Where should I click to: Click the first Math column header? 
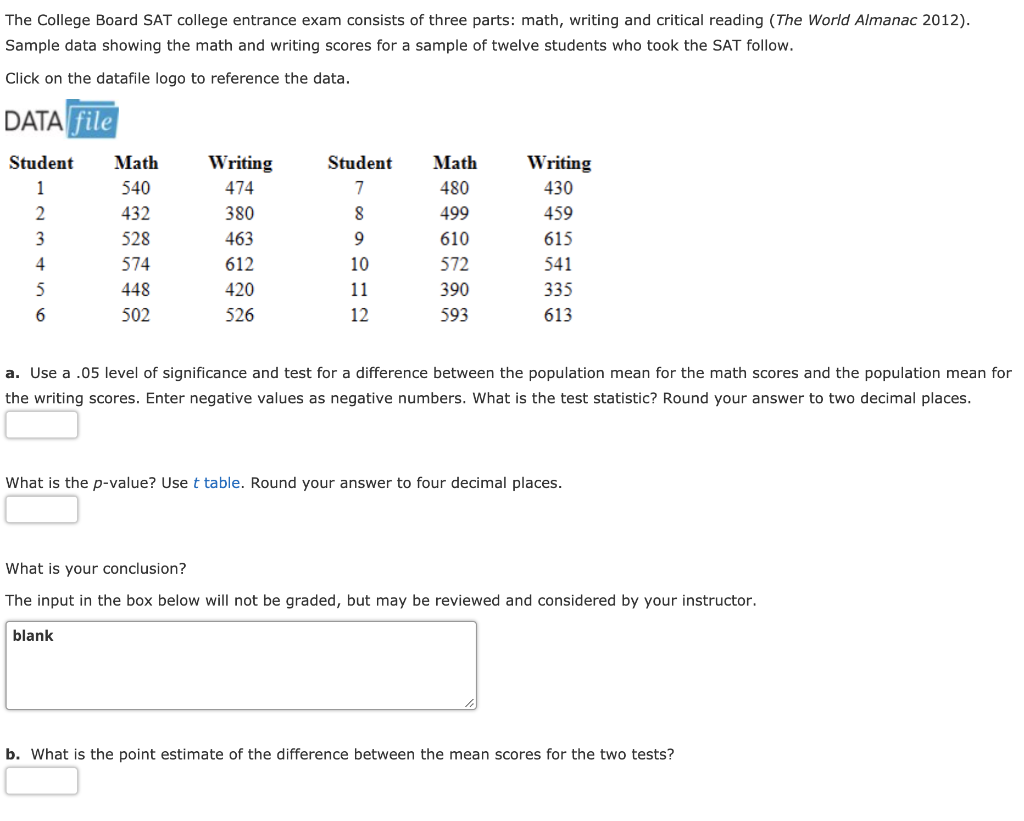point(136,163)
